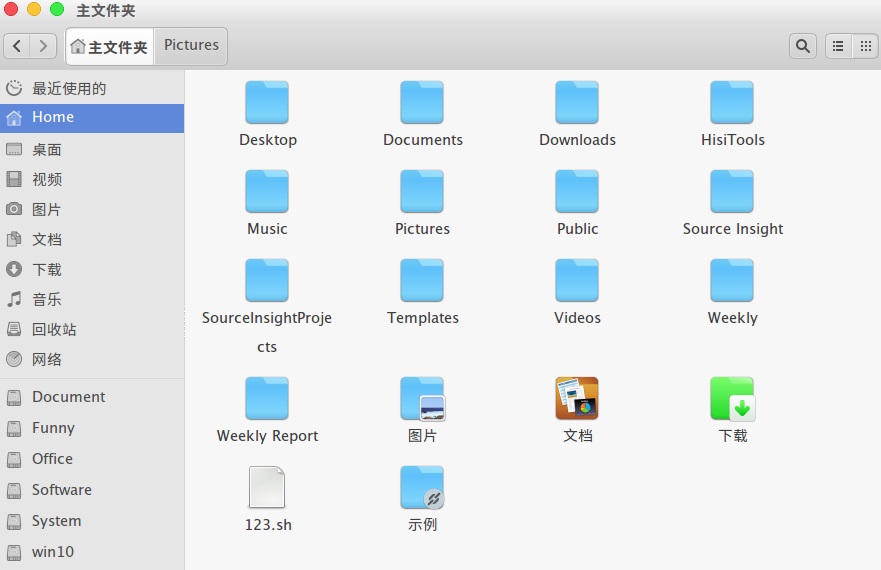Screen dimensions: 881x570
Task: Open 最近使用的 in the sidebar
Action: pos(92,88)
